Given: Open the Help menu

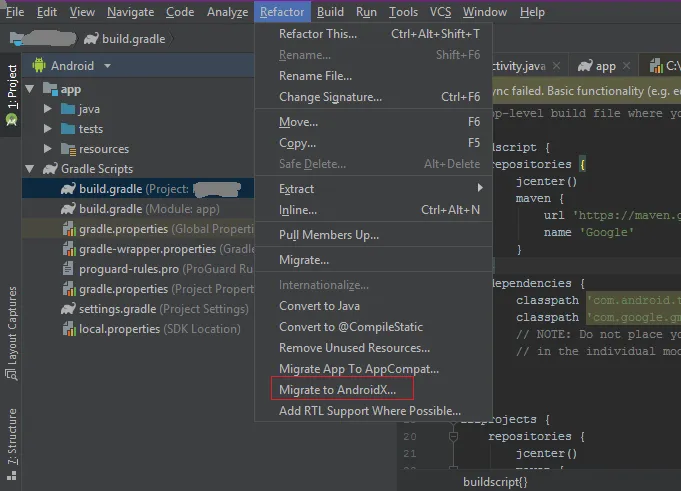Looking at the screenshot, I should click(x=532, y=12).
